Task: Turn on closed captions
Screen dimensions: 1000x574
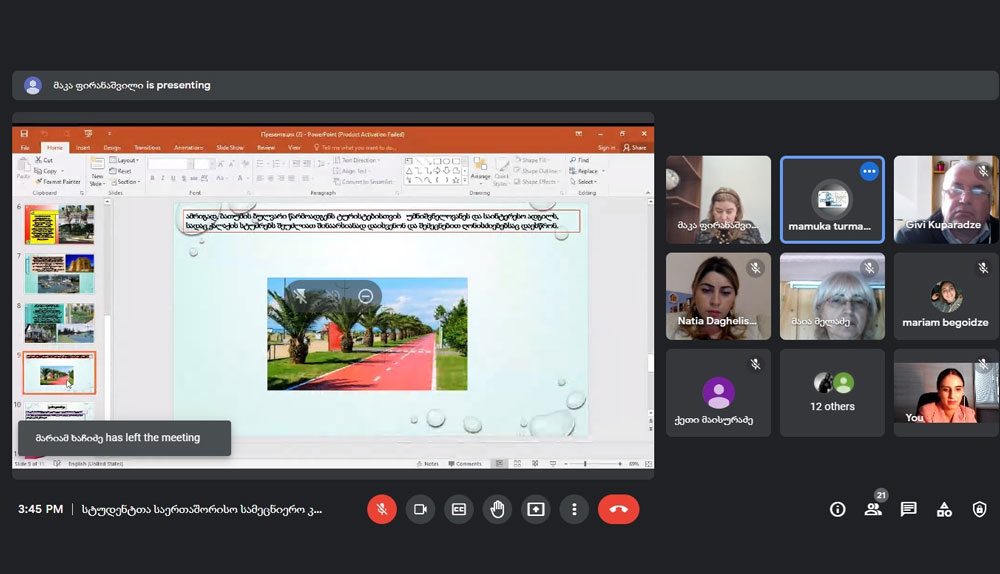Action: 459,509
